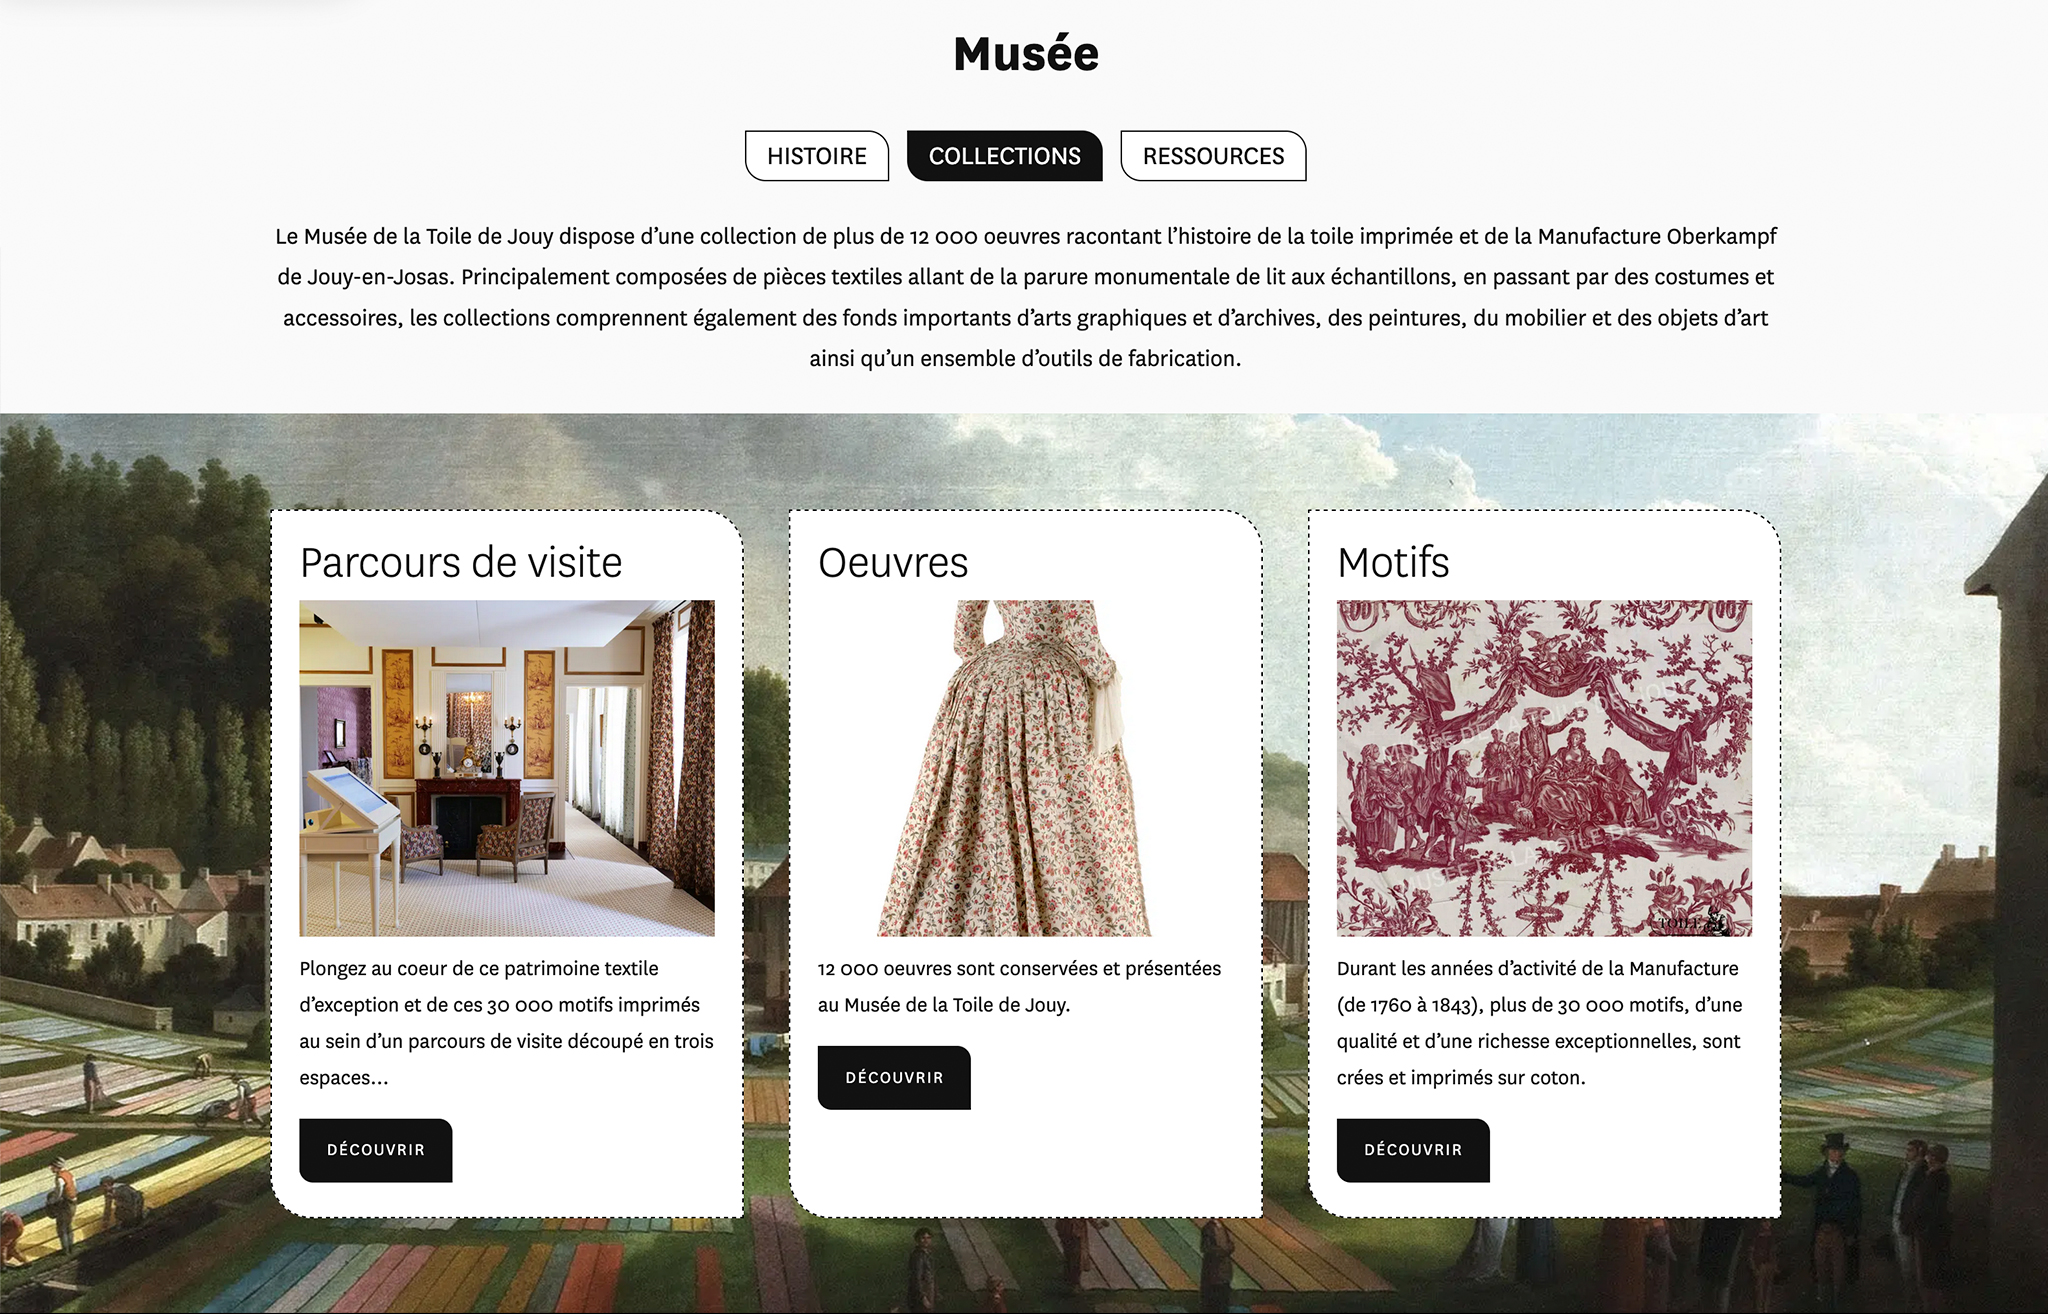Open the Parcours de visite heading link
The width and height of the screenshot is (2048, 1314).
(459, 562)
